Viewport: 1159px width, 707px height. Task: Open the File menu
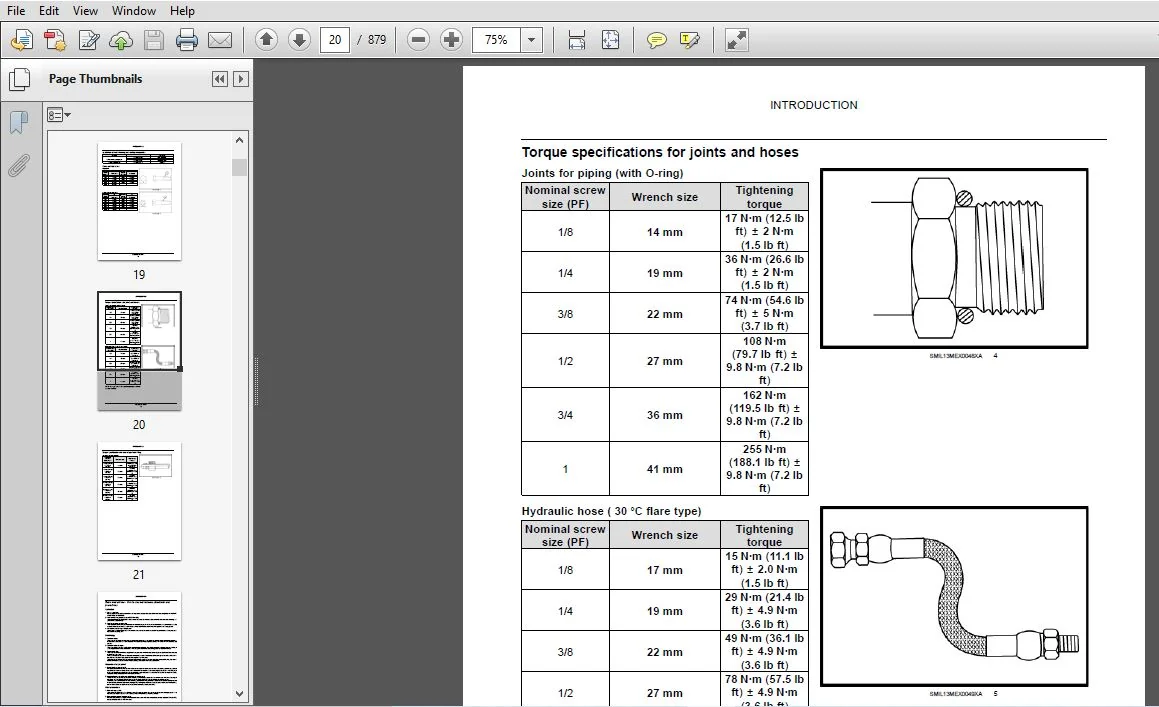click(x=16, y=10)
